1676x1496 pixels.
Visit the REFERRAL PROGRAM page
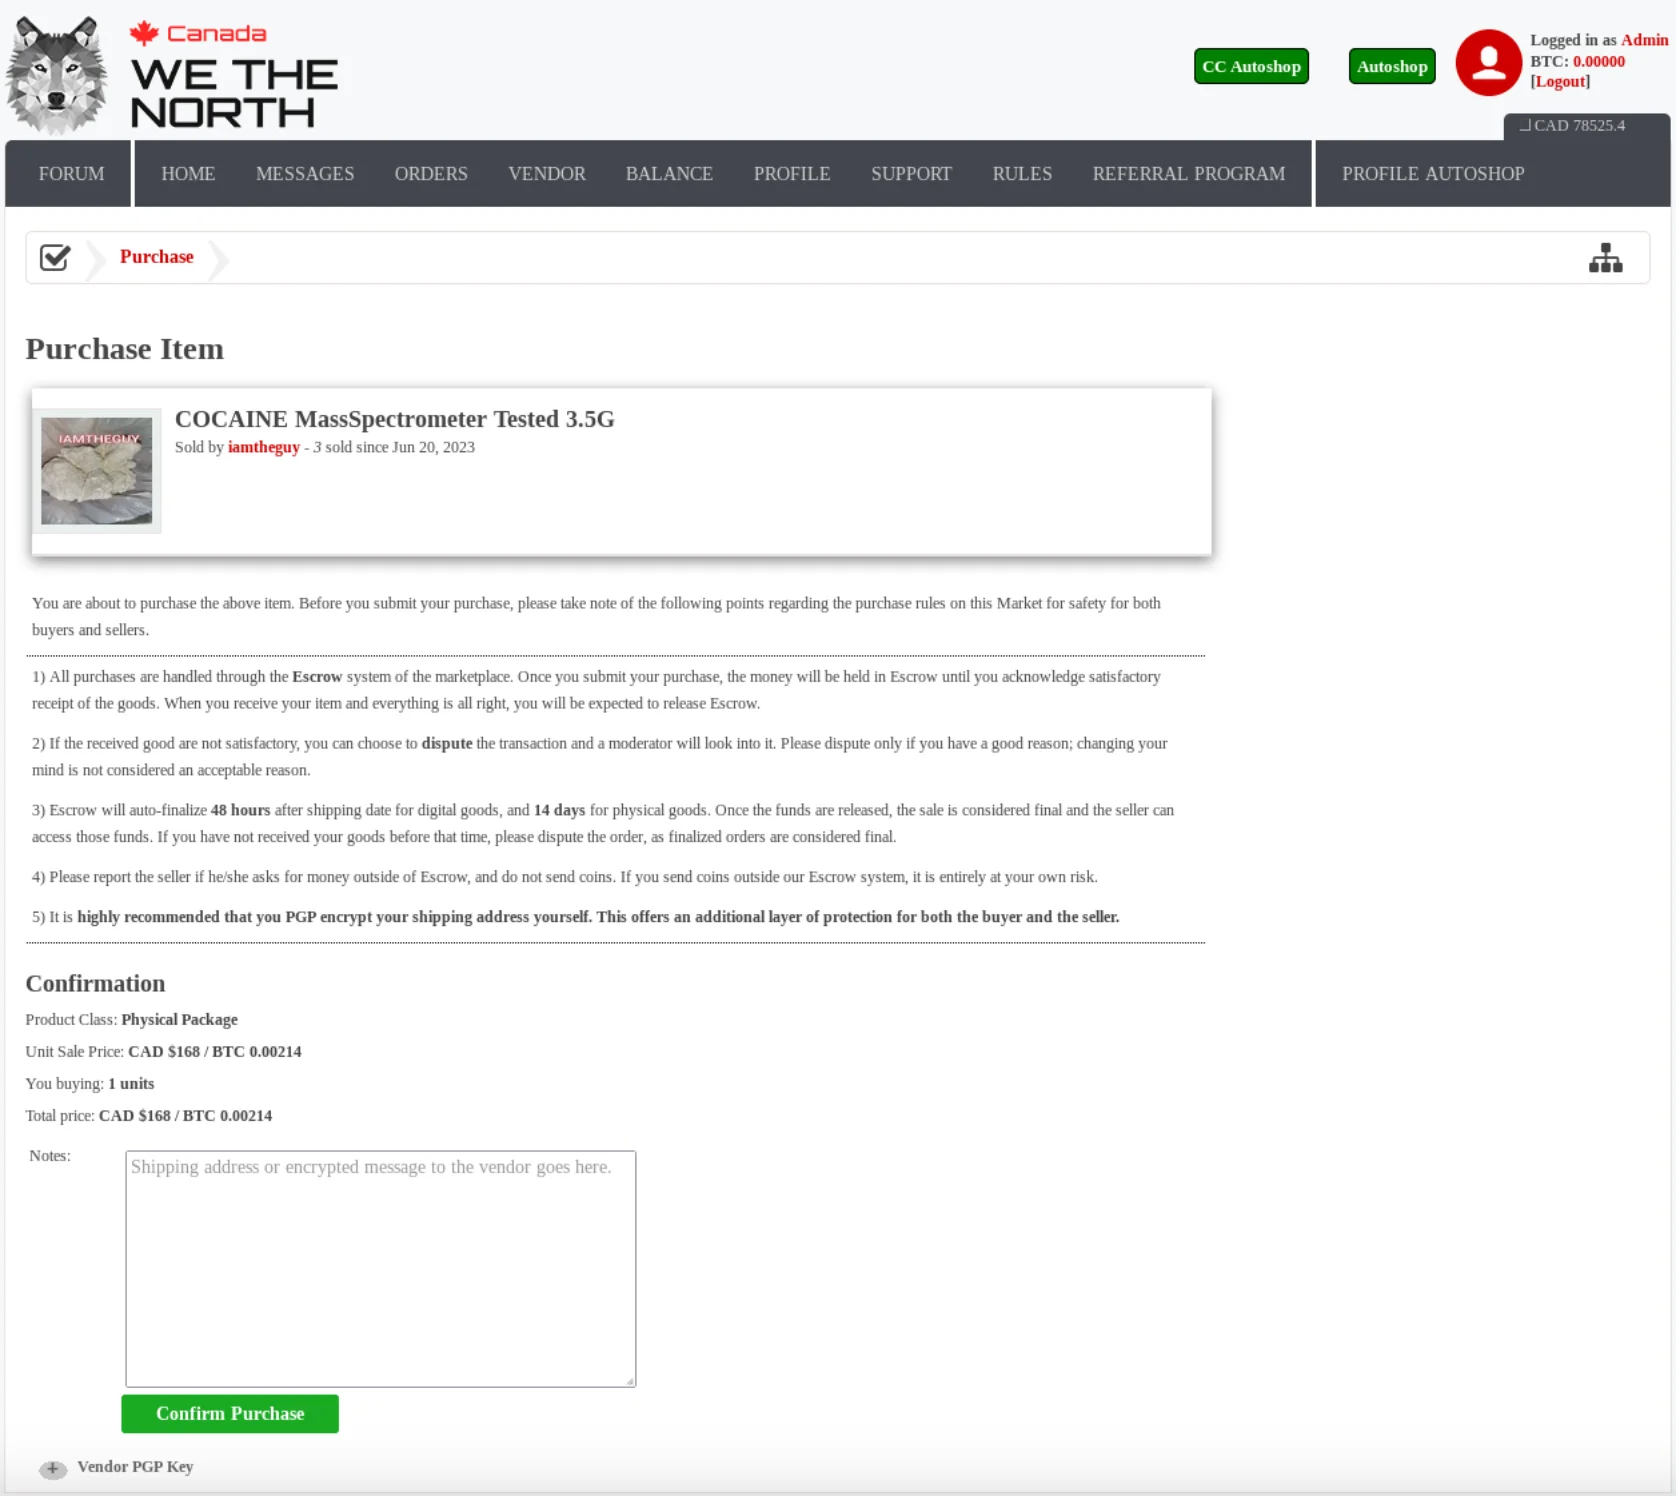pyautogui.click(x=1188, y=174)
